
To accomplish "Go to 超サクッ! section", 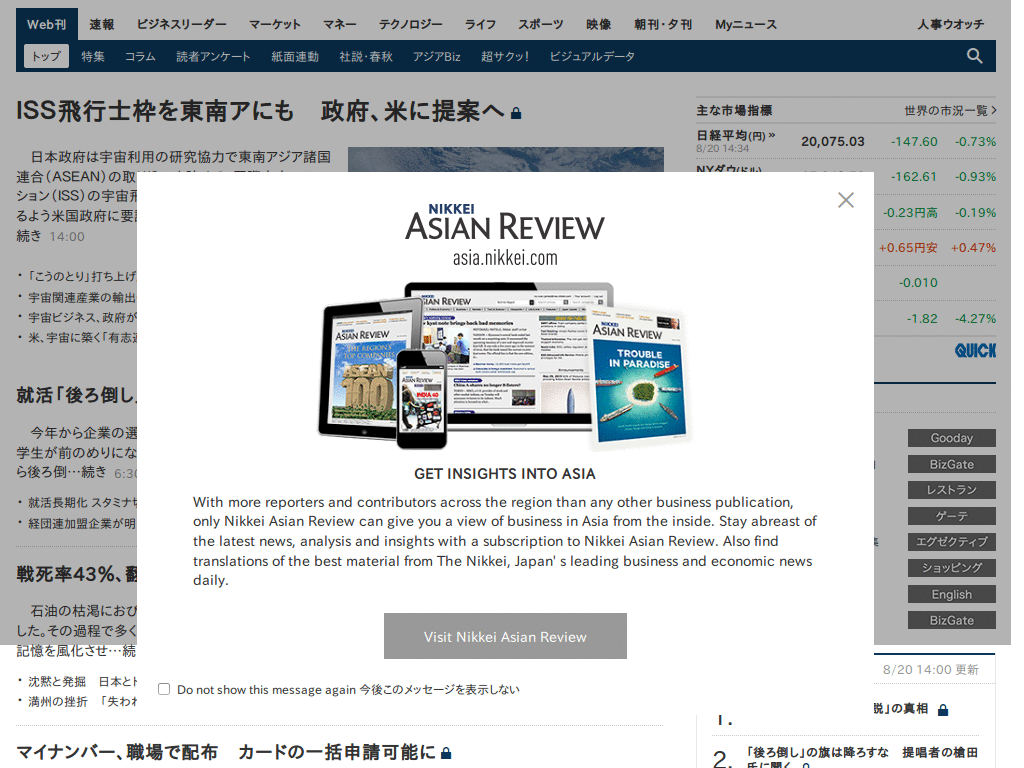I will (505, 56).
